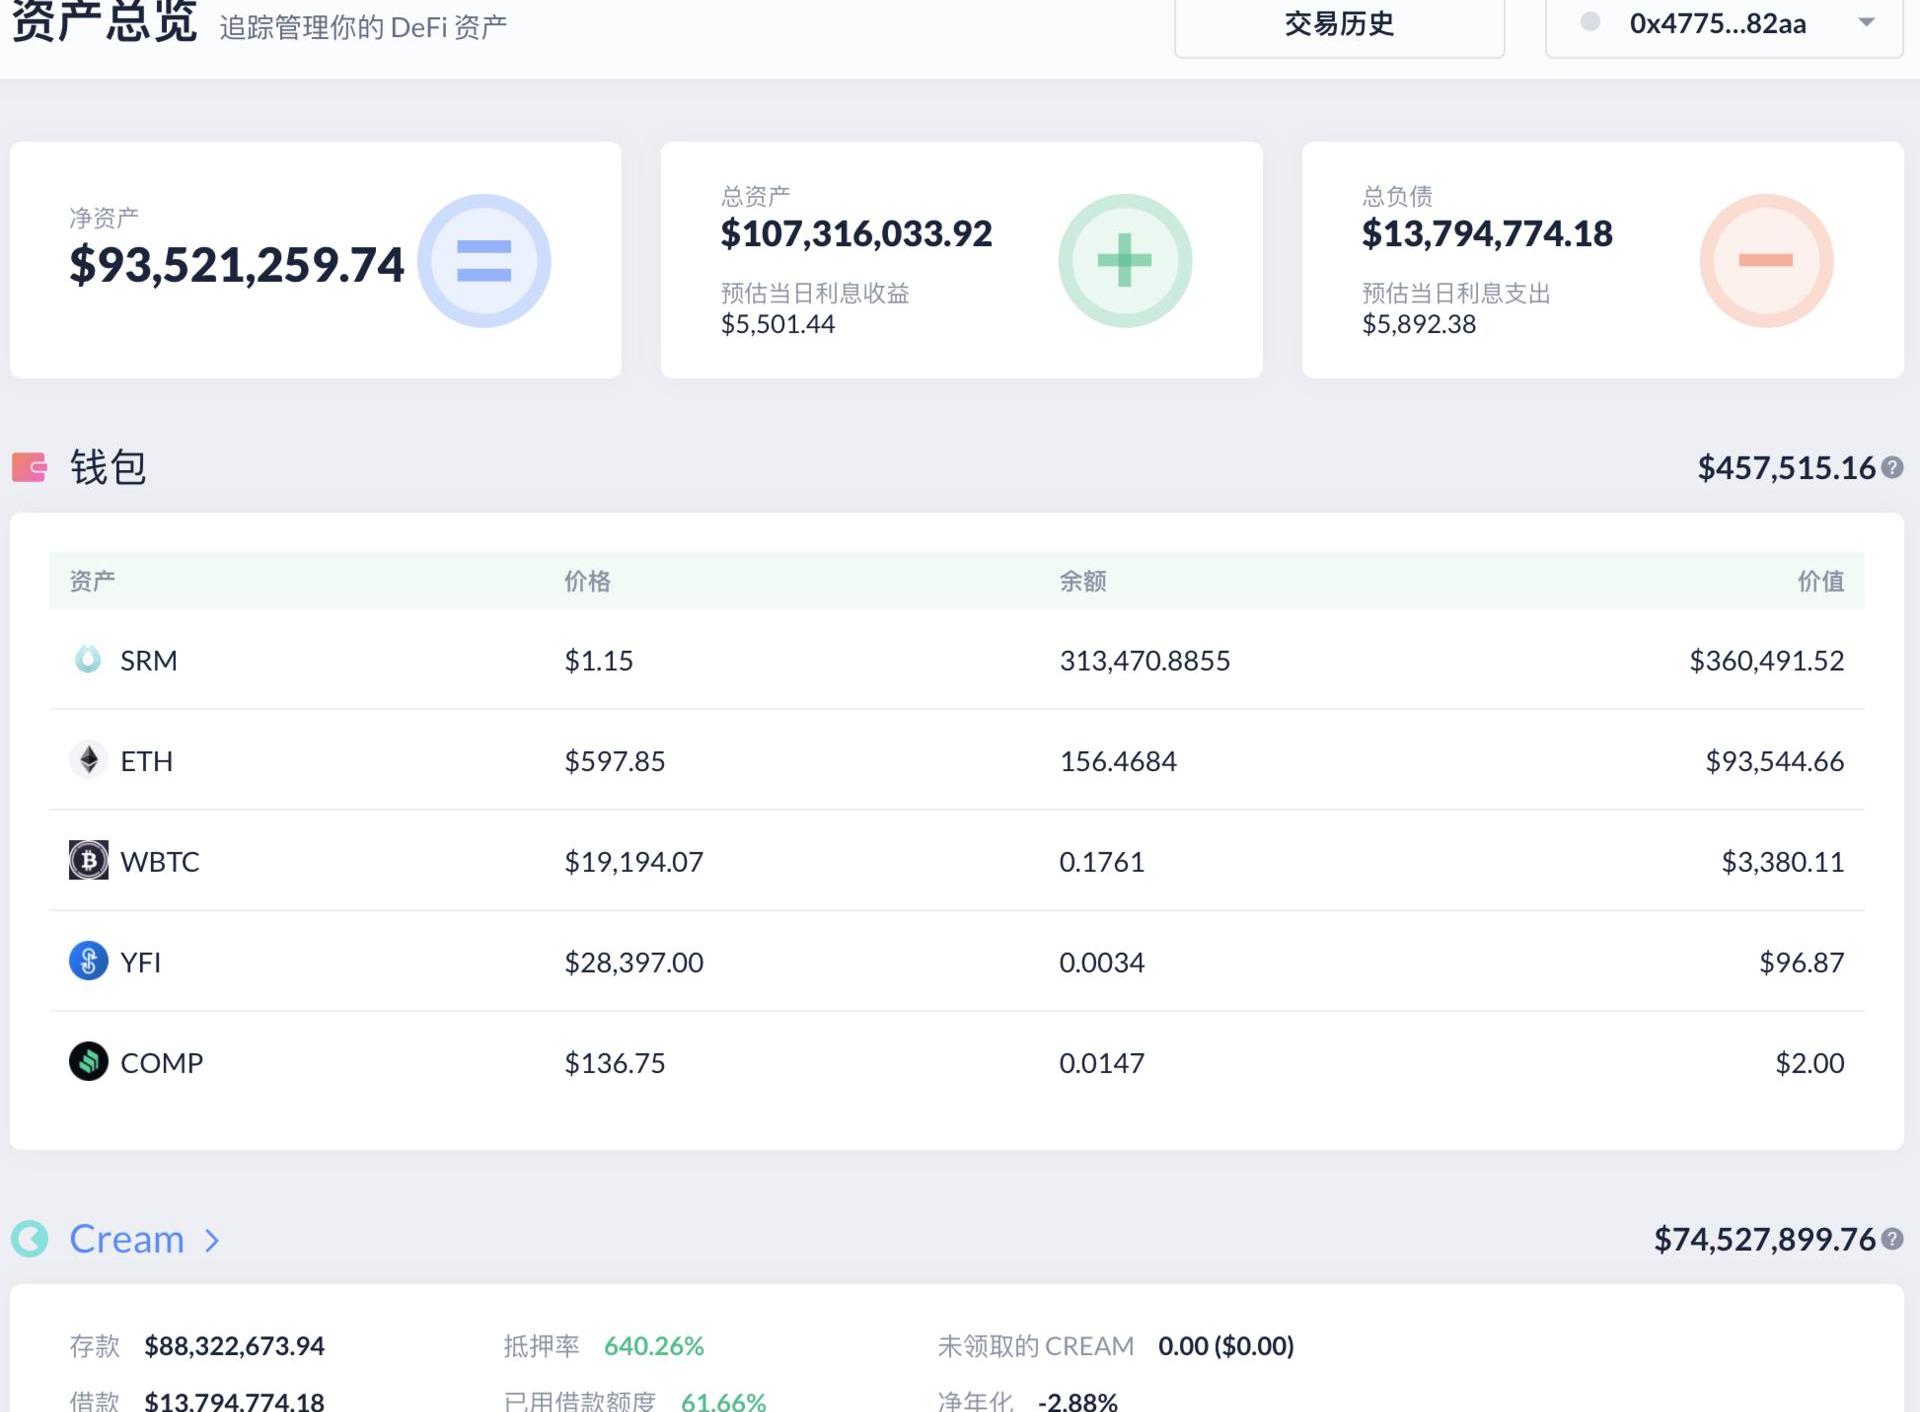Click the 价值 column header
This screenshot has width=1920, height=1412.
[1820, 581]
